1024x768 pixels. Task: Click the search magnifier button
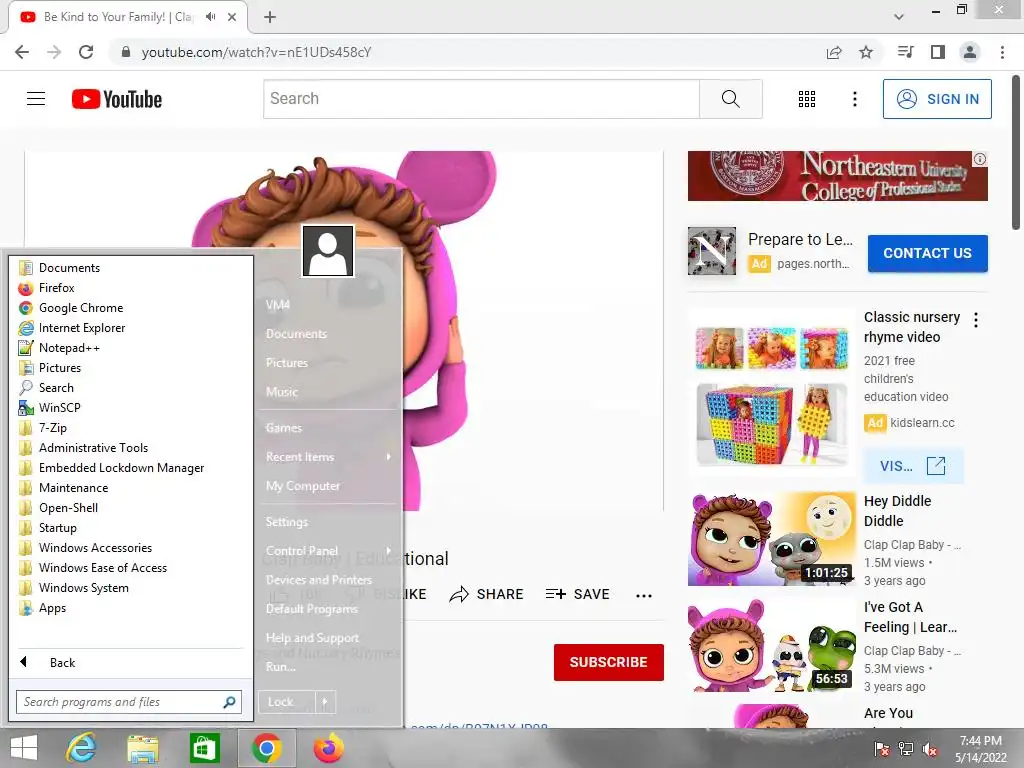(731, 99)
